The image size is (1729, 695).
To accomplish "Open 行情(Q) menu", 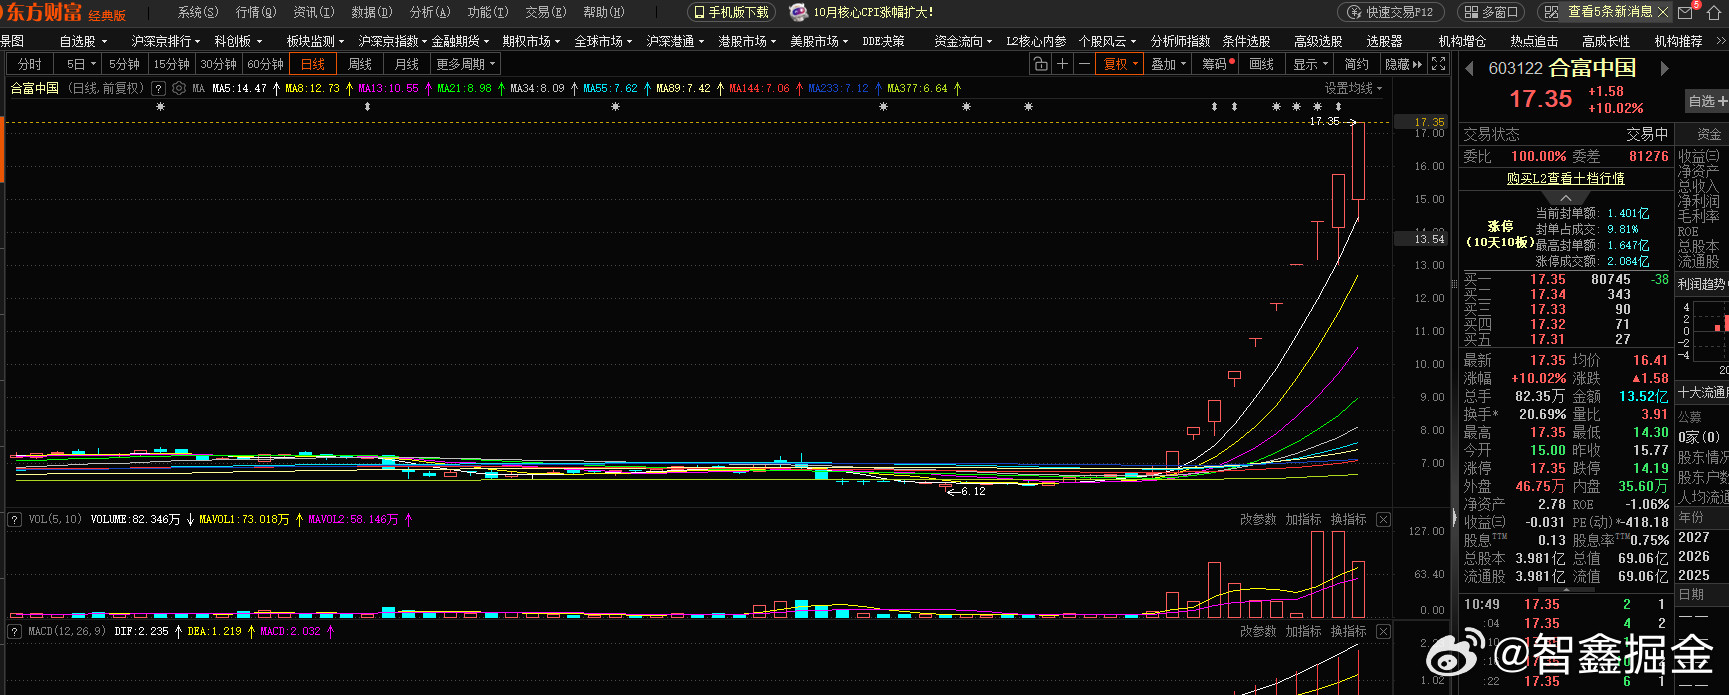I will [255, 12].
